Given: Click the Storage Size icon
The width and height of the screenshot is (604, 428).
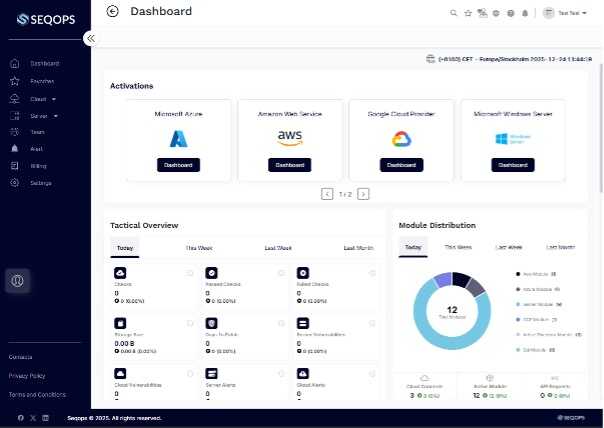Looking at the screenshot, I should point(120,323).
